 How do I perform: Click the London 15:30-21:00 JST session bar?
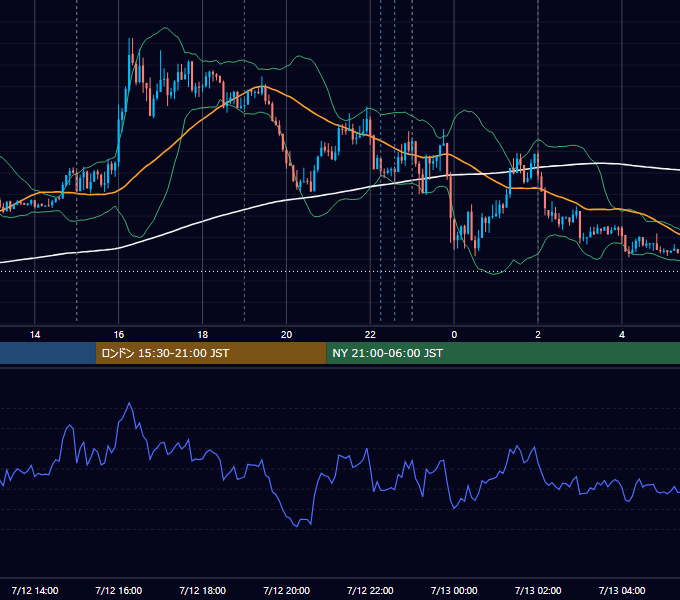click(x=211, y=353)
